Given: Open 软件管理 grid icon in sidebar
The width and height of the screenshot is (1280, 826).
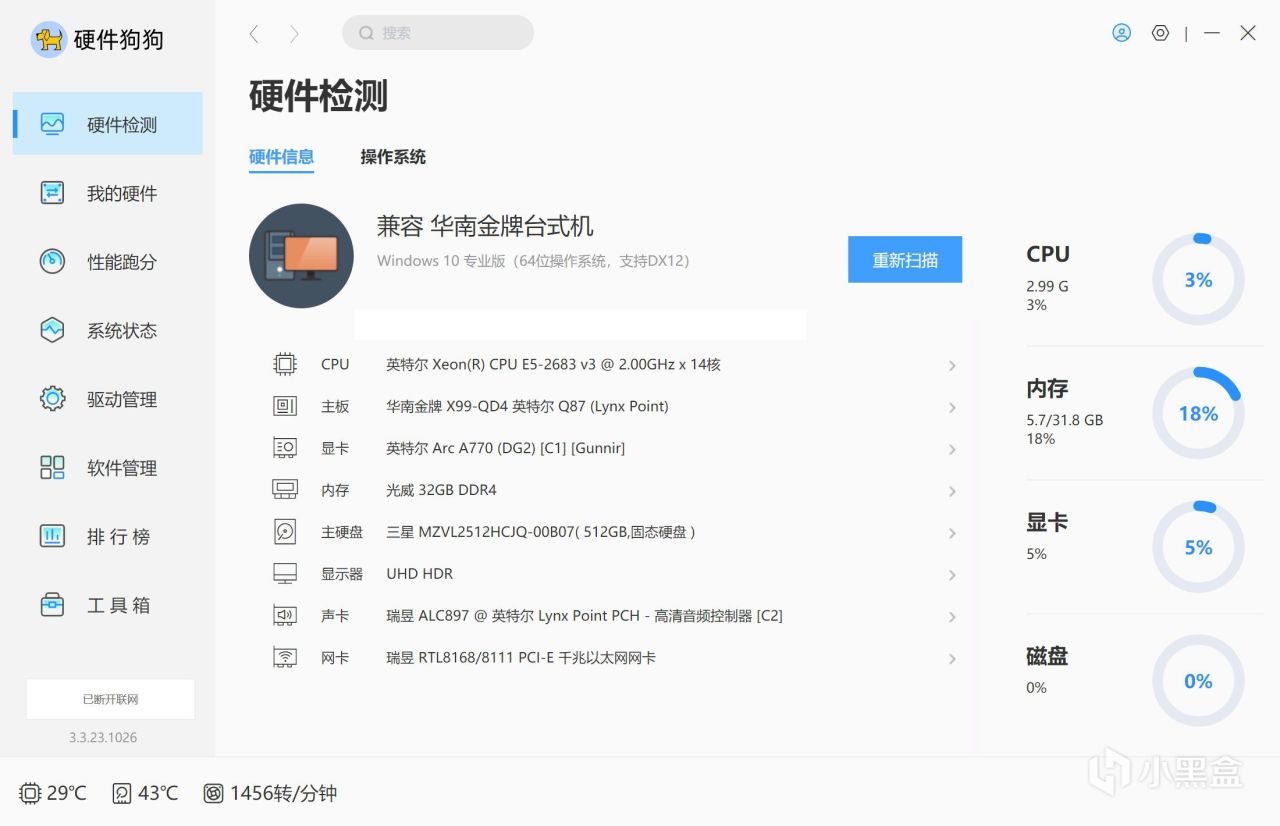Looking at the screenshot, I should point(52,467).
